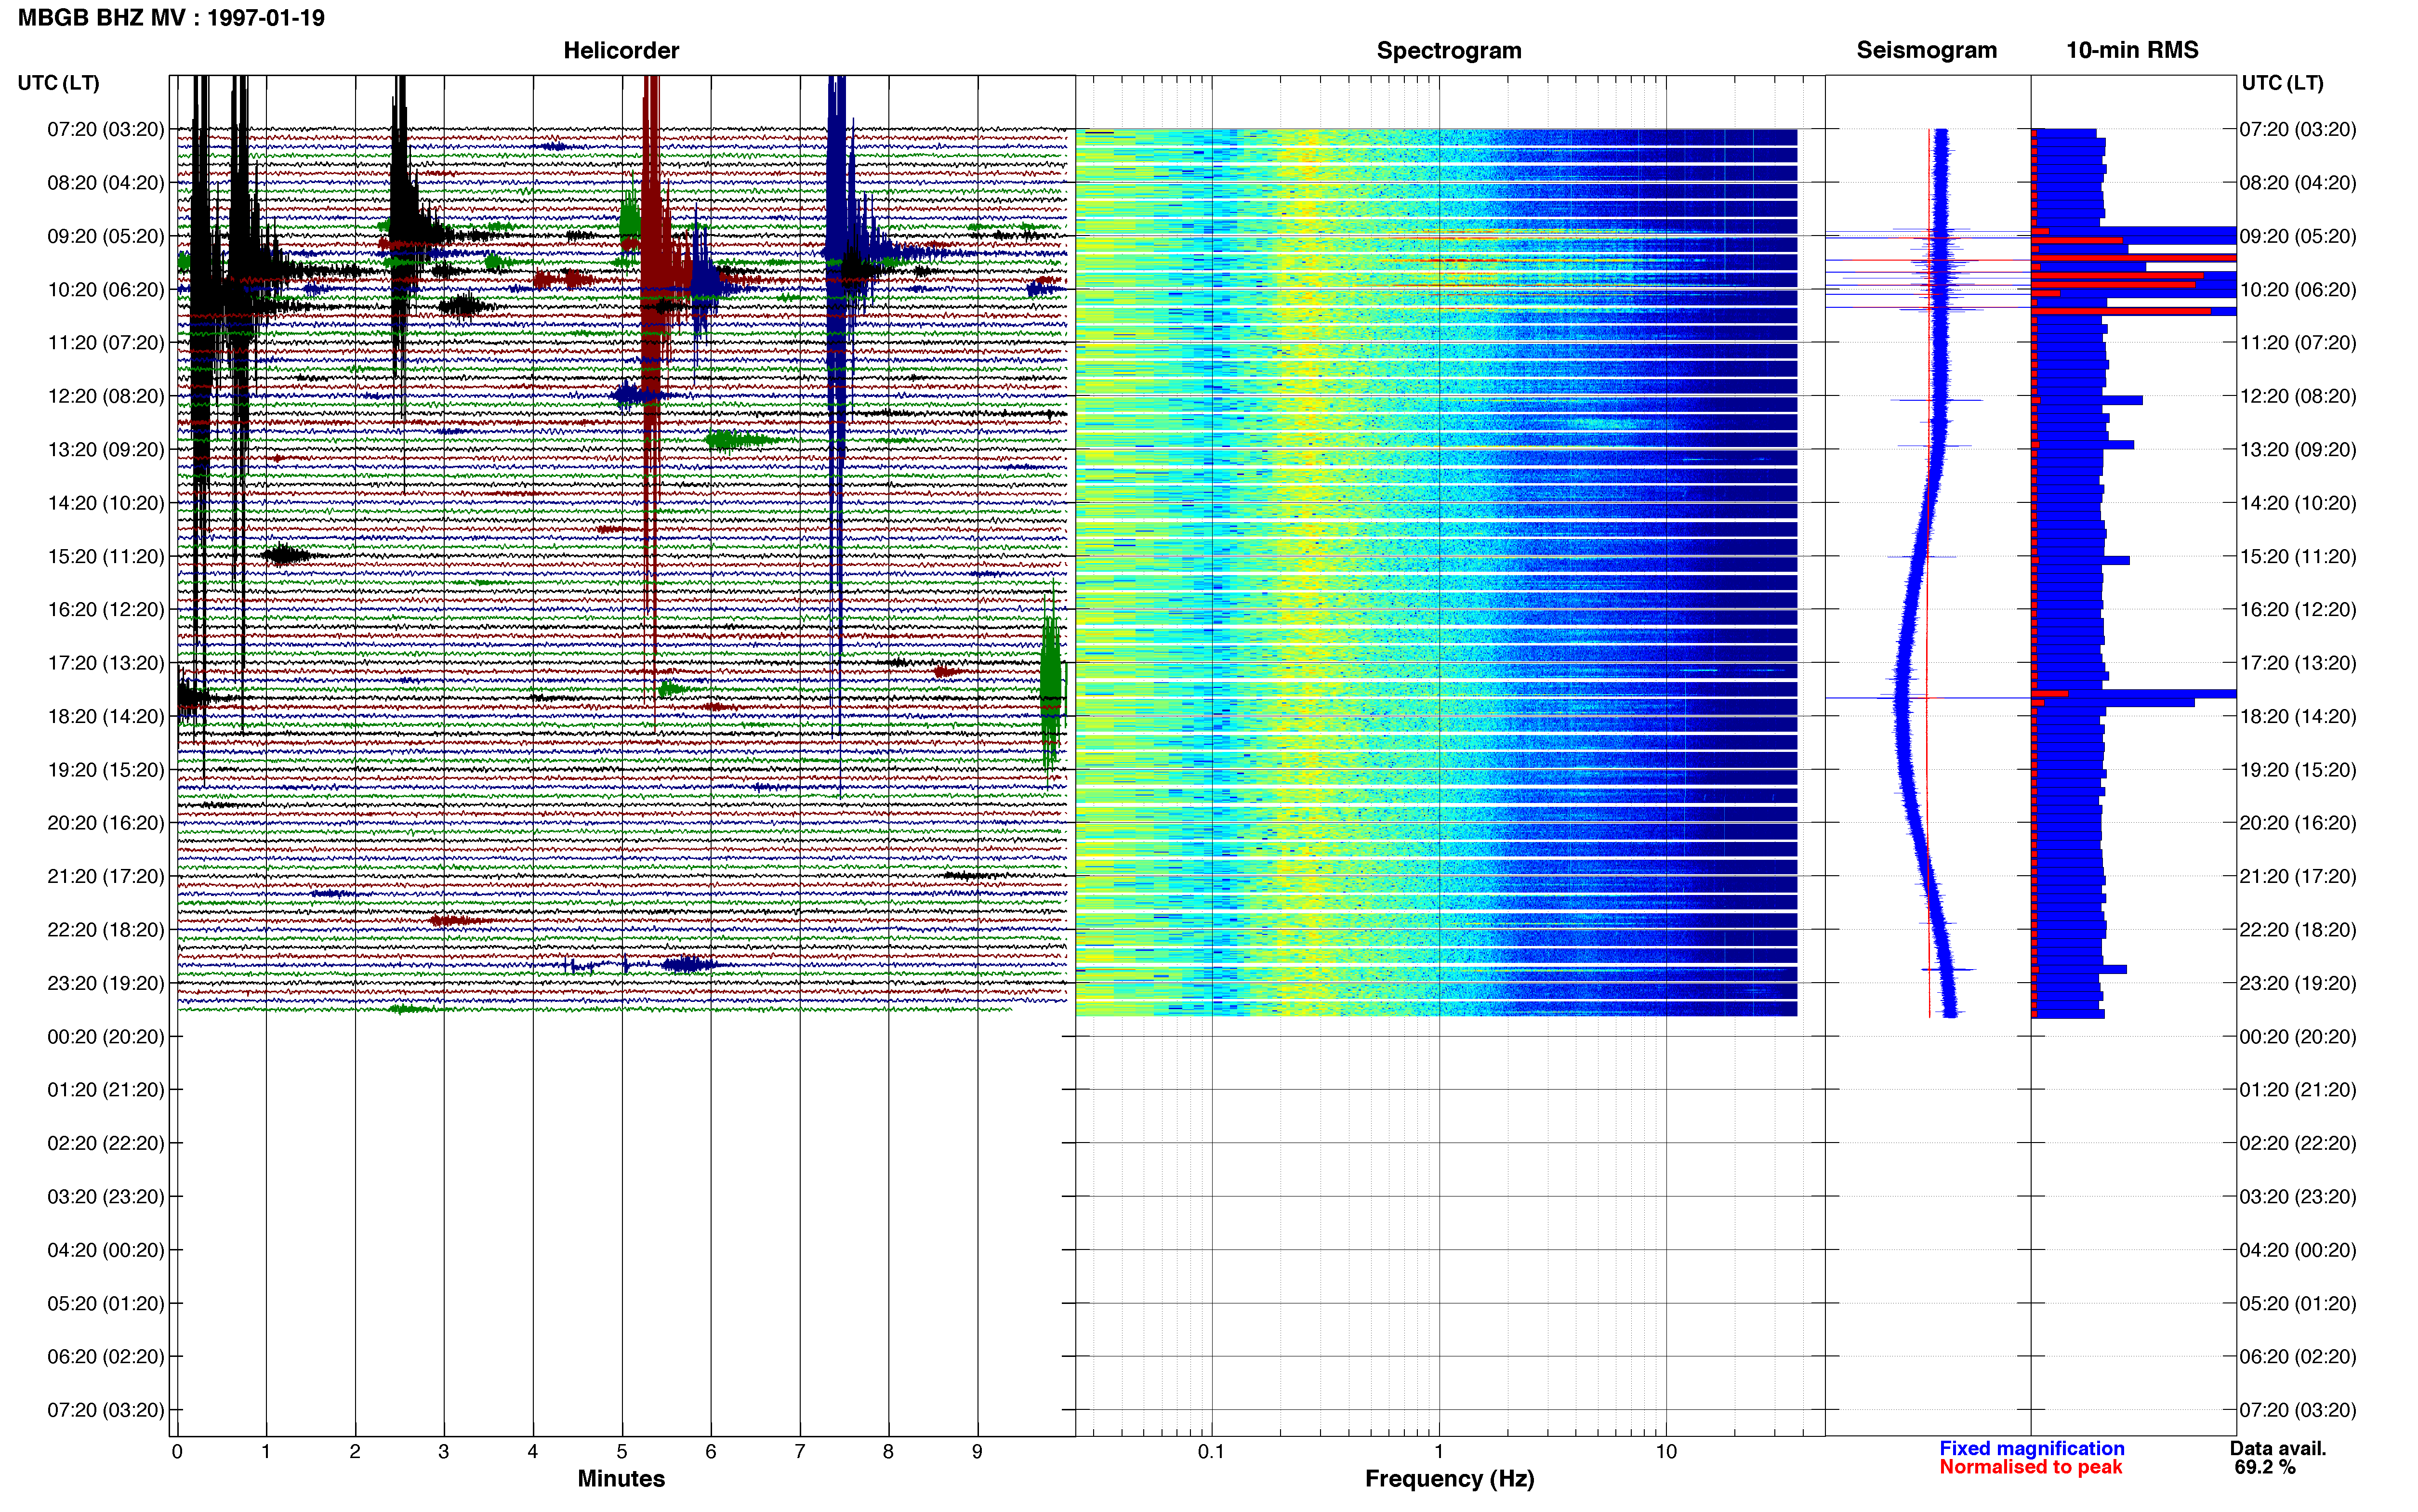Click the blue Fixed magnification legend text

[2031, 1448]
